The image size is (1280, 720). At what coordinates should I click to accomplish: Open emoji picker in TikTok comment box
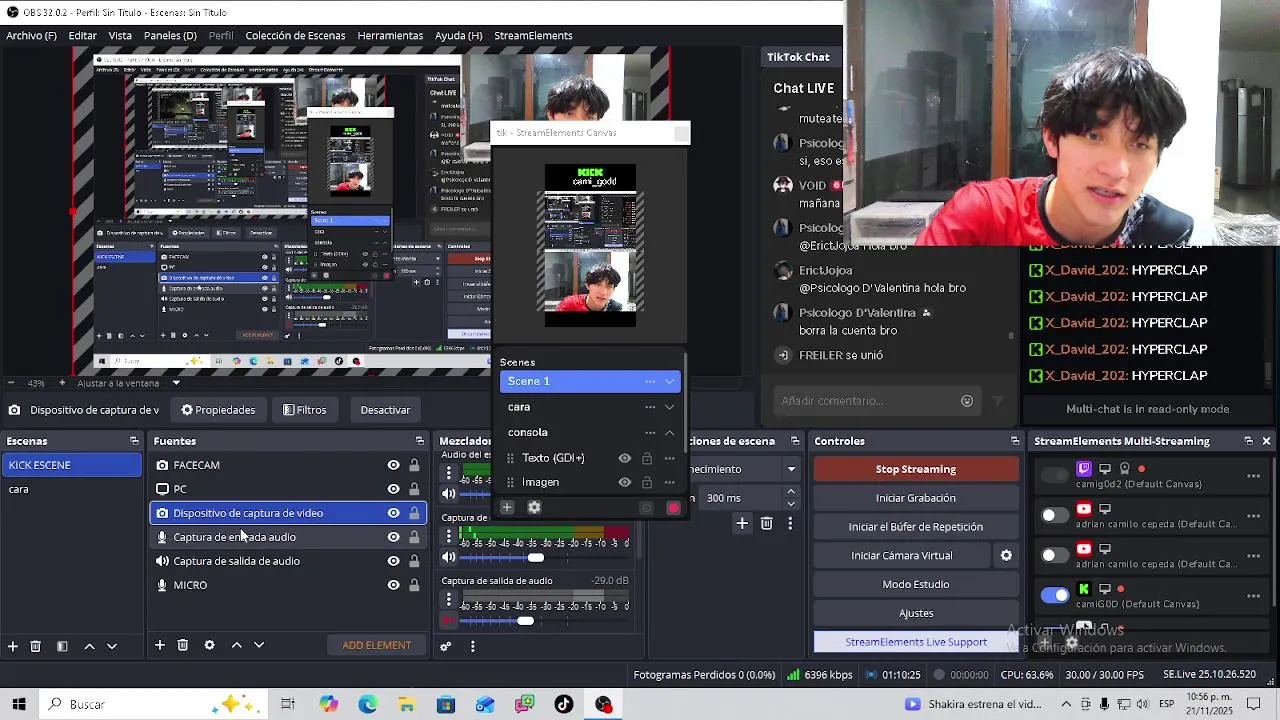click(x=967, y=401)
